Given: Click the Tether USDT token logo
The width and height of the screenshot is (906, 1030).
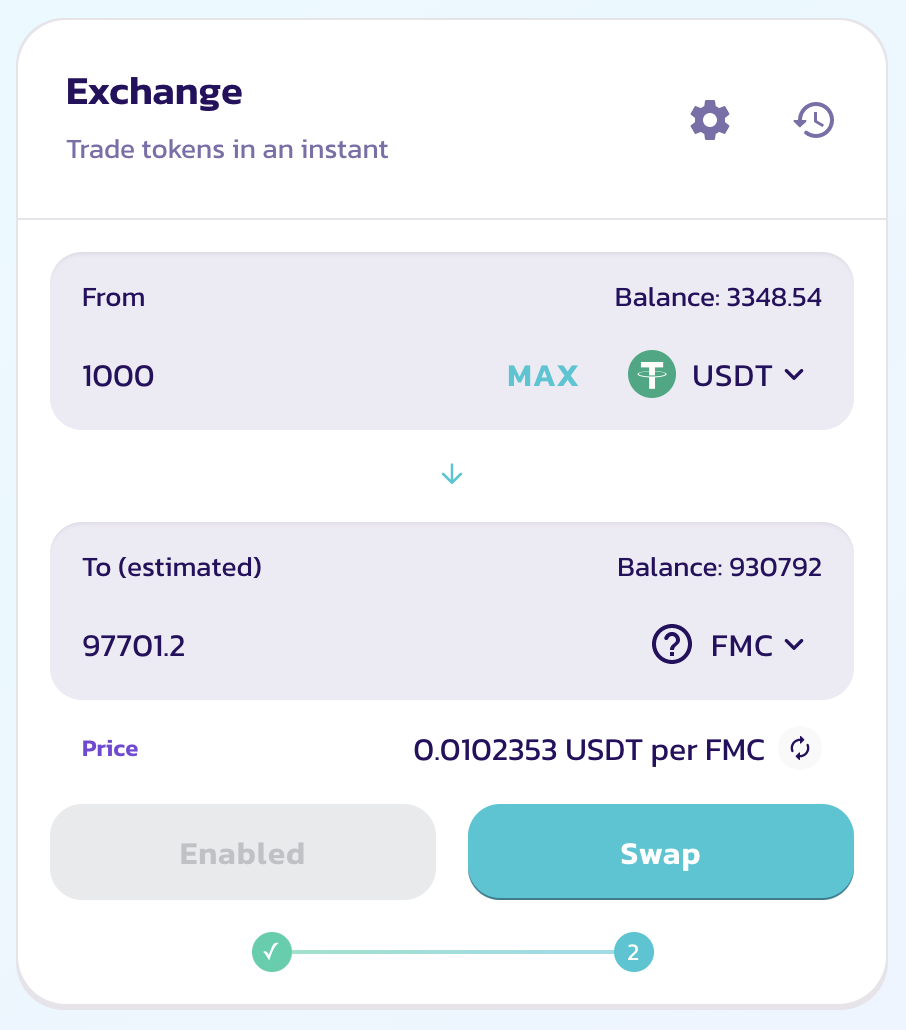Looking at the screenshot, I should [652, 374].
